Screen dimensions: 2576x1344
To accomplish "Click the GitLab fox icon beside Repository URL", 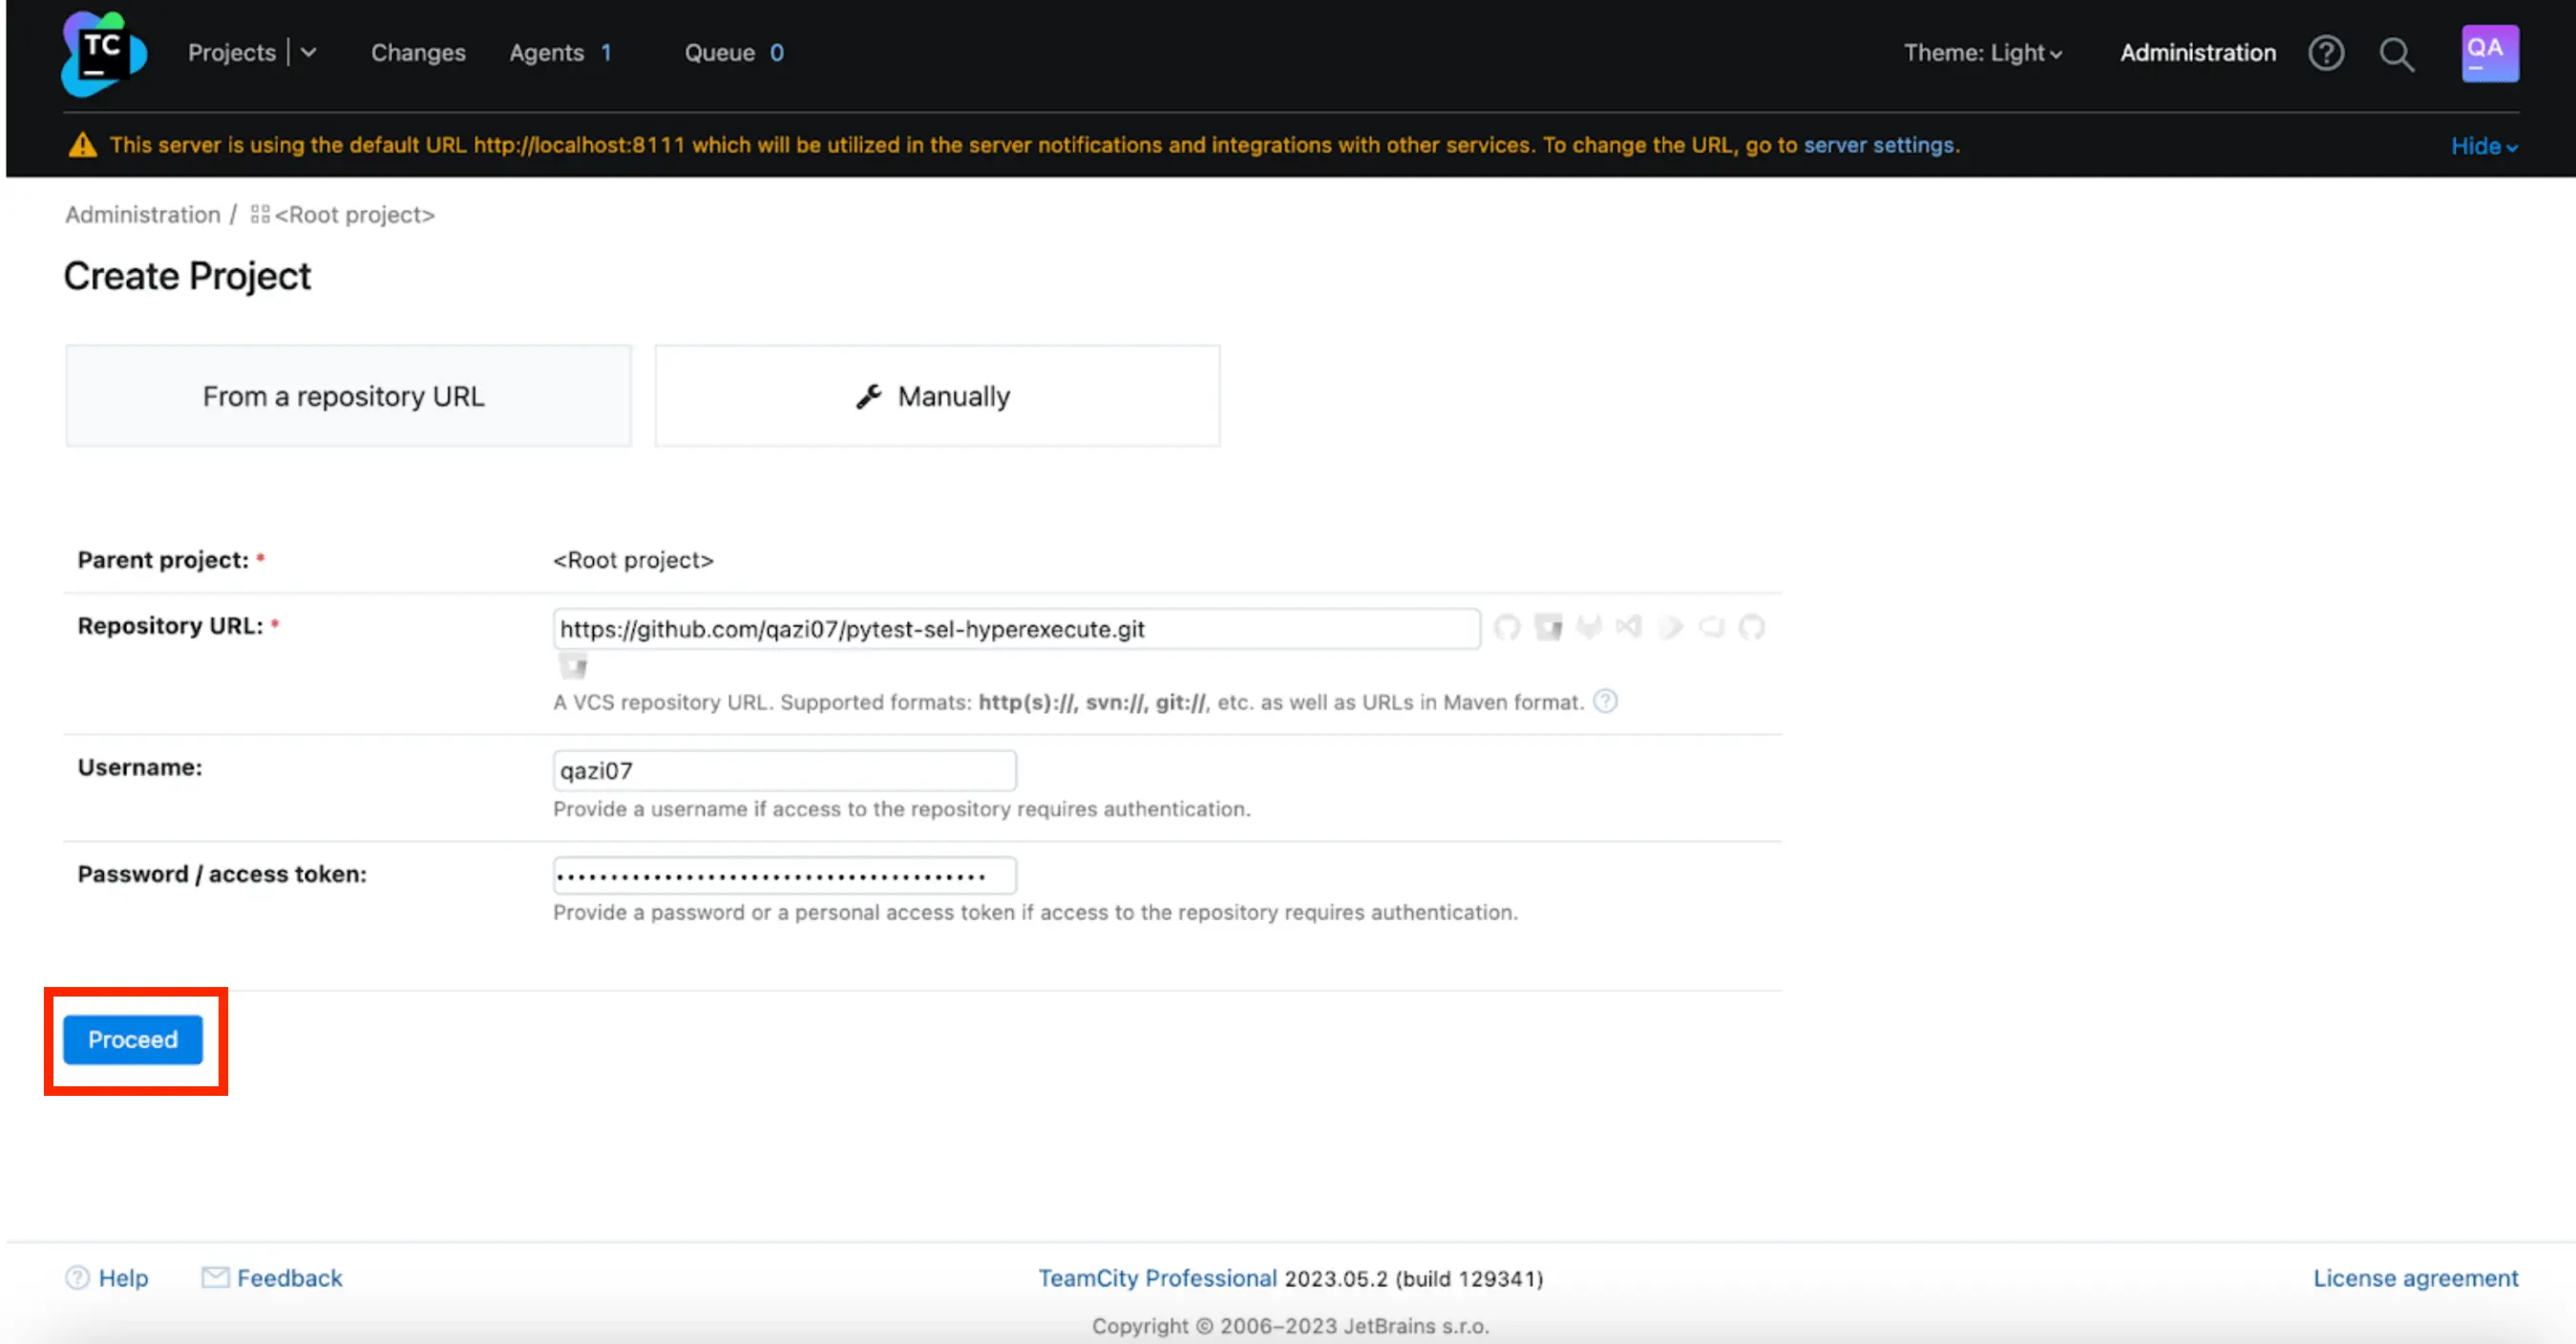I will click(x=1588, y=627).
